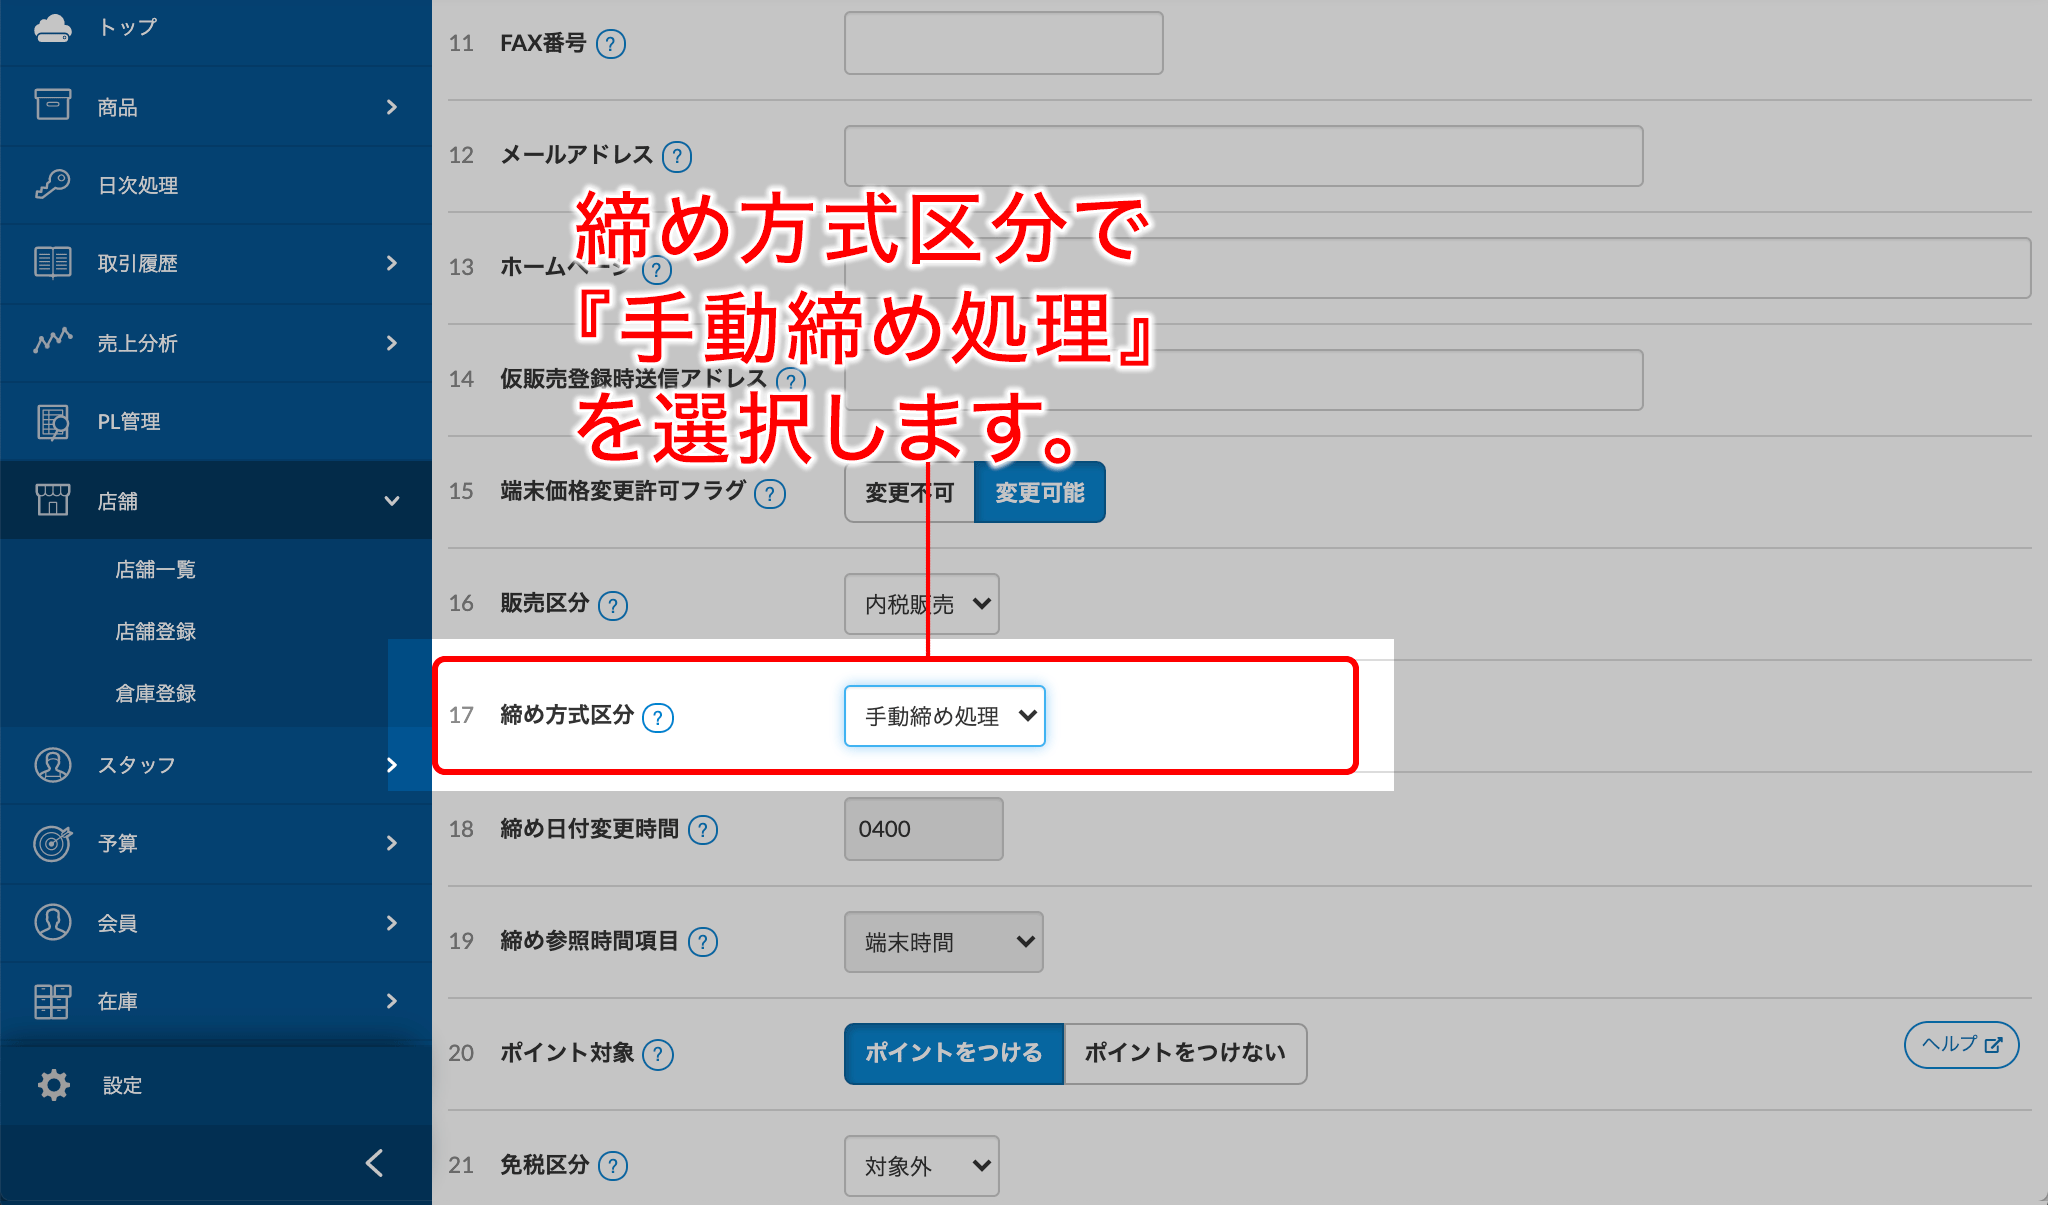The image size is (2048, 1205).
Task: Collapse the sidebar with the arrow
Action: pyautogui.click(x=375, y=1163)
